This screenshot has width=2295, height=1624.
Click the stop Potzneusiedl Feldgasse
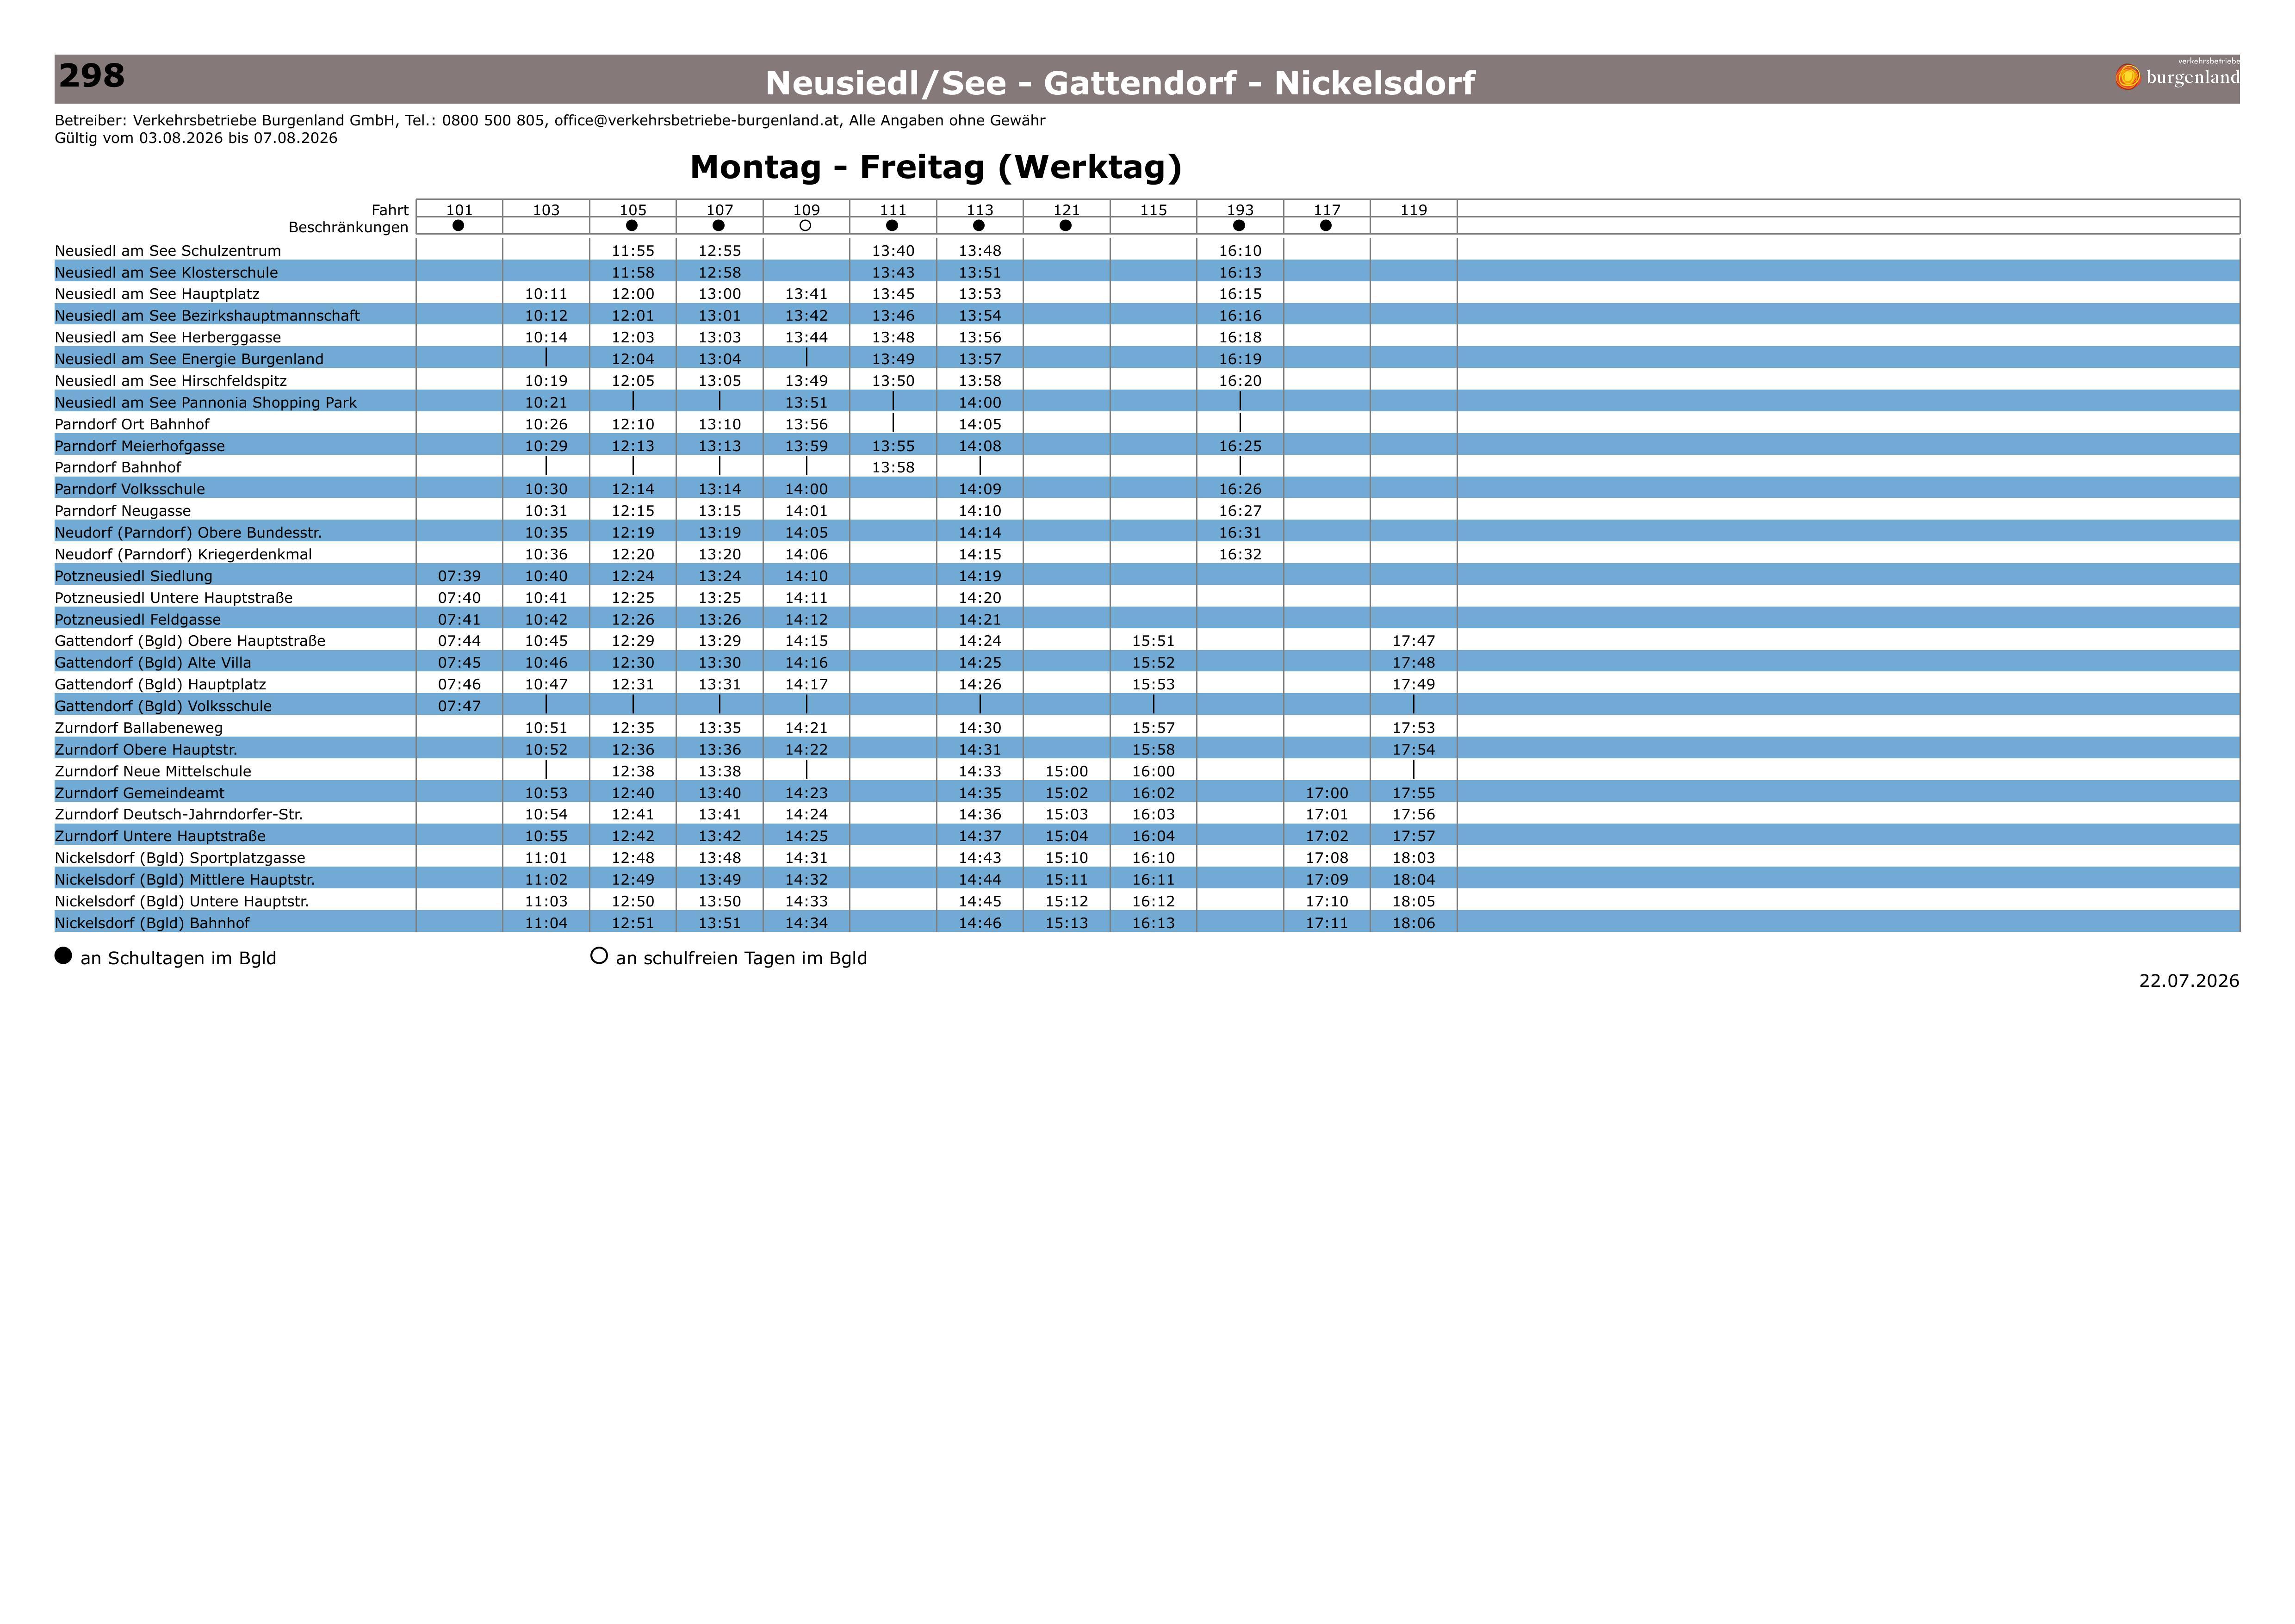pyautogui.click(x=138, y=620)
